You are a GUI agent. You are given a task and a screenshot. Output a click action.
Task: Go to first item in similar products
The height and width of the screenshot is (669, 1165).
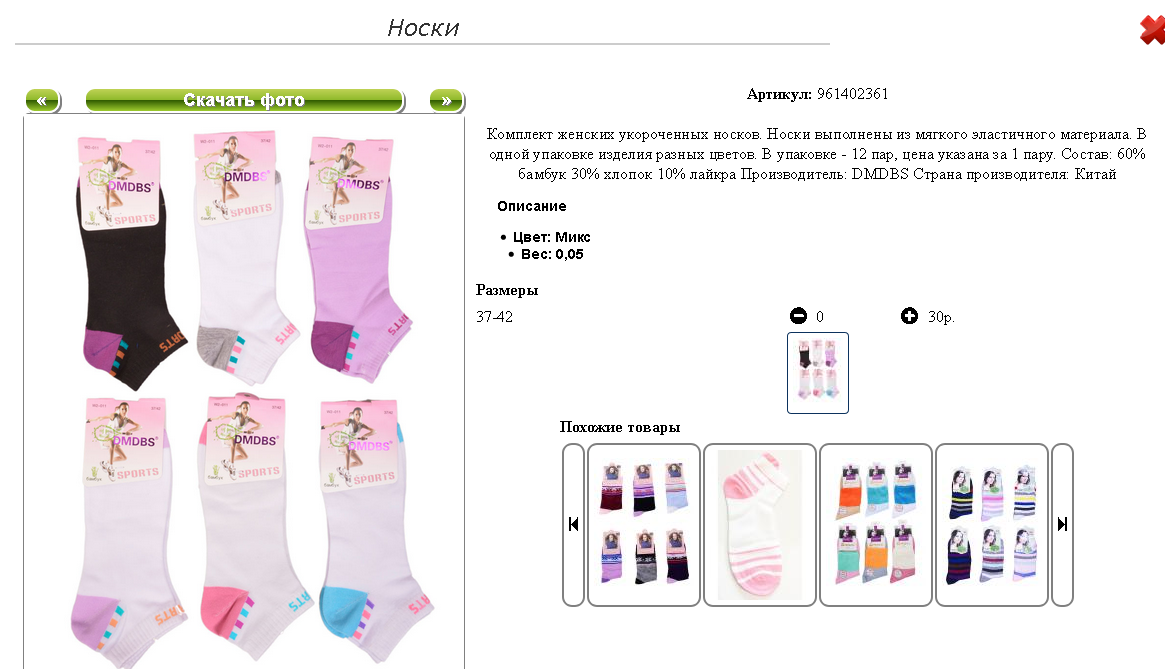573,525
